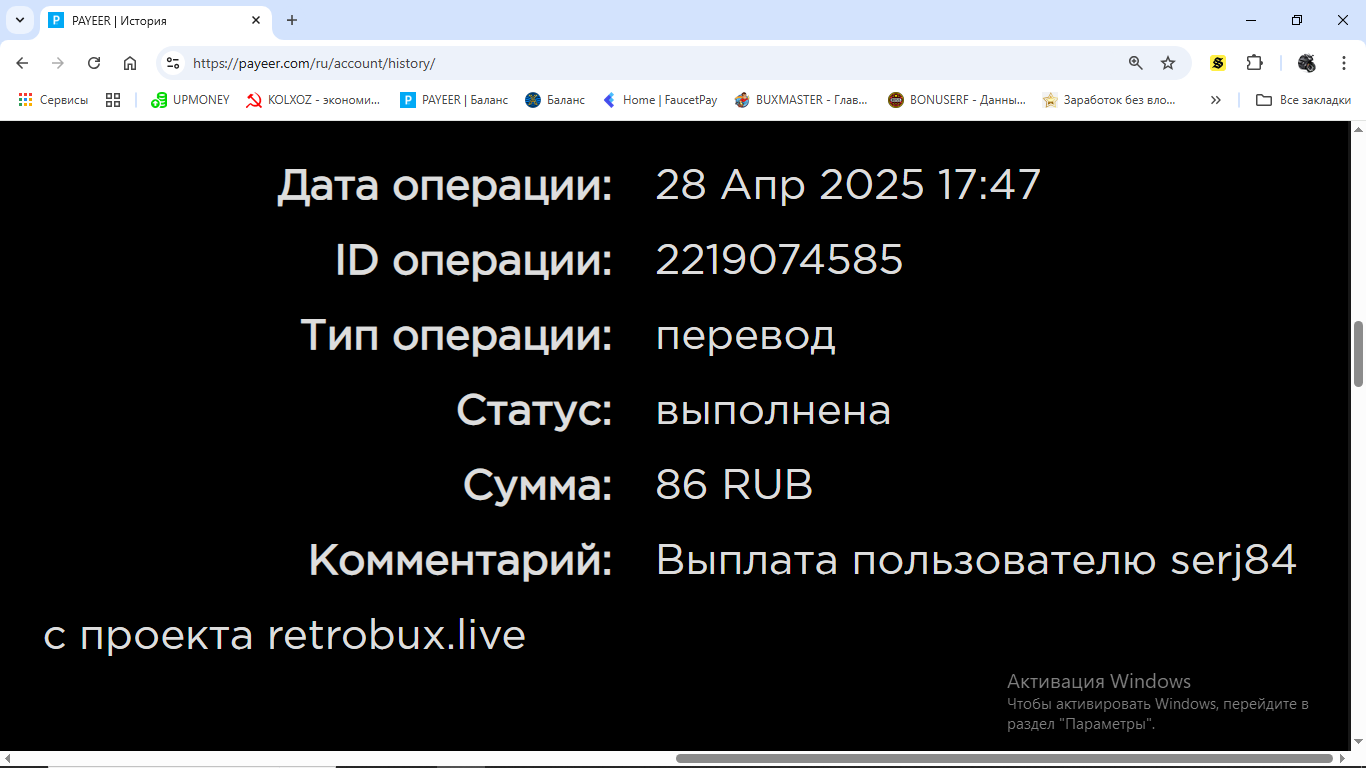Click the vertical scrollbar thumb

click(1358, 354)
